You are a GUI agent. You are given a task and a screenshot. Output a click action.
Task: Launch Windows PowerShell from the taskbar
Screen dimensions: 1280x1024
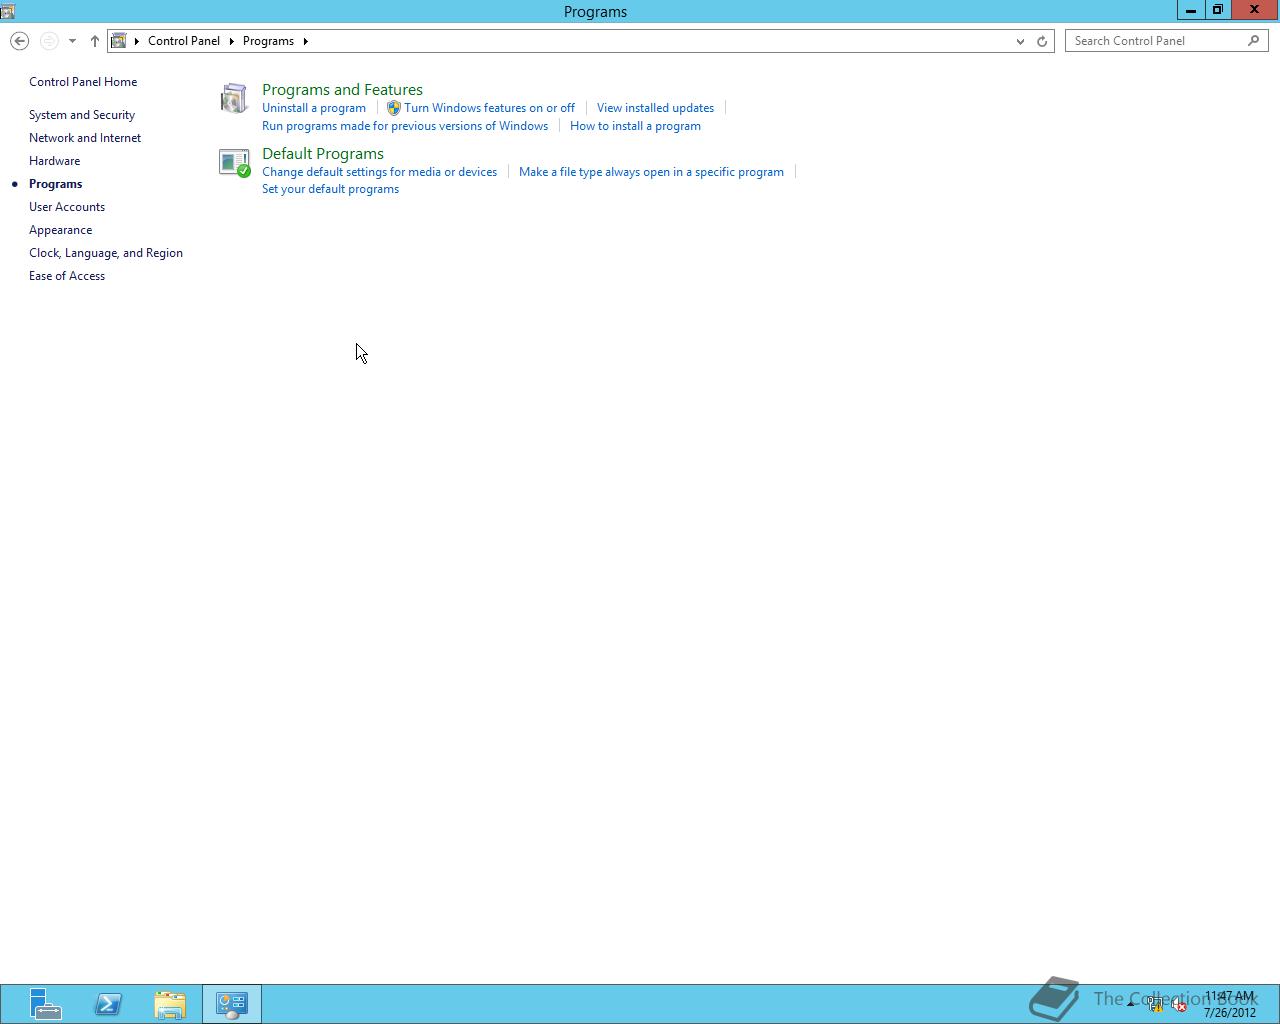[x=108, y=1004]
